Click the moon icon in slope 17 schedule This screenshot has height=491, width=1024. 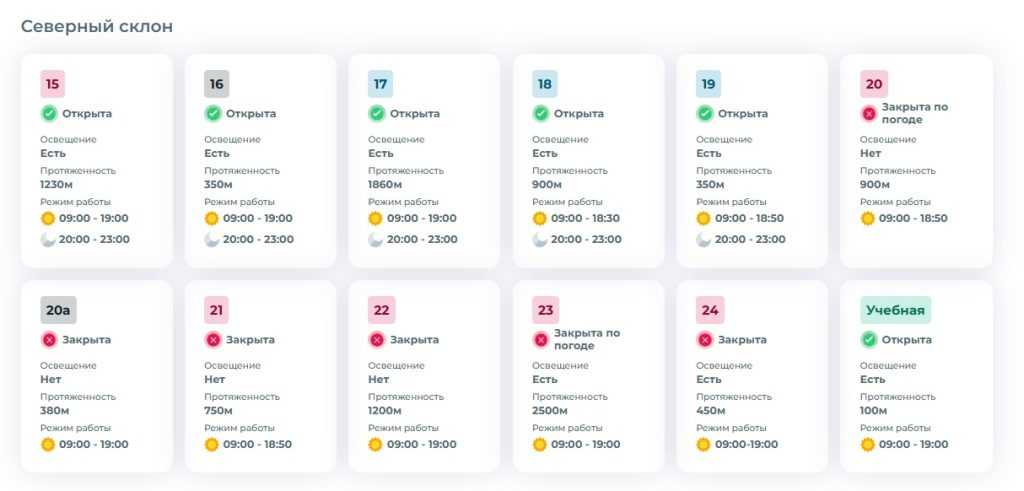point(376,239)
